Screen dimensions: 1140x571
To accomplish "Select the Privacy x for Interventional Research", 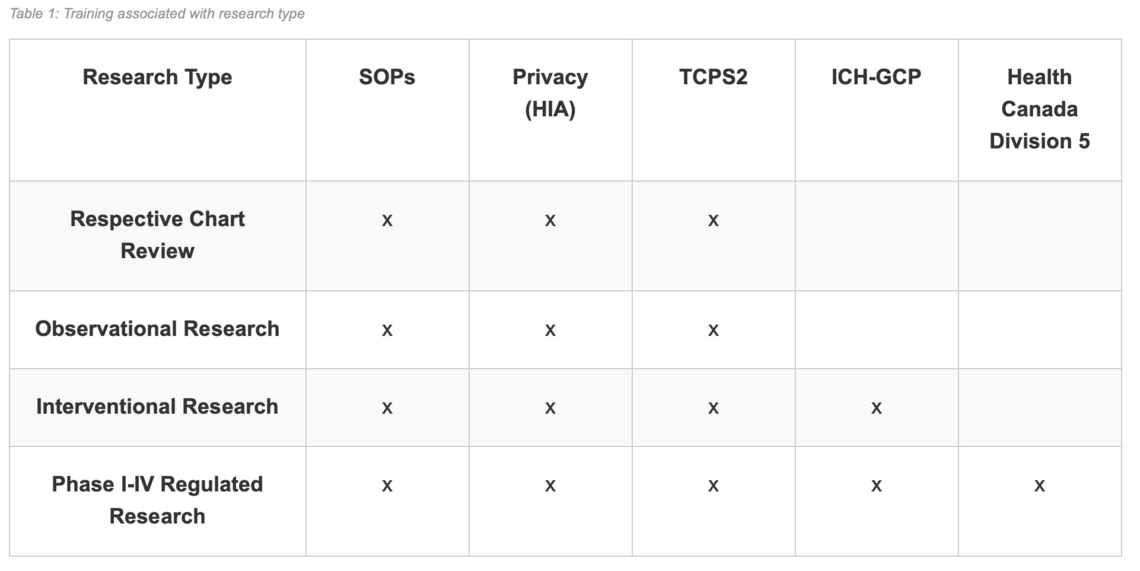I will 550,408.
